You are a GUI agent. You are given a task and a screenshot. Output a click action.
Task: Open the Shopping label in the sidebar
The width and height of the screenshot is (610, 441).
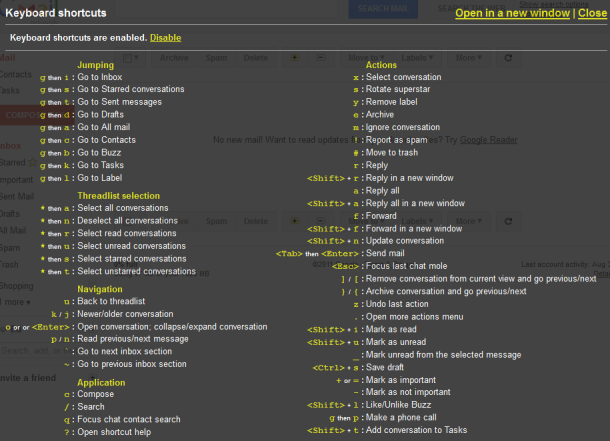point(17,286)
